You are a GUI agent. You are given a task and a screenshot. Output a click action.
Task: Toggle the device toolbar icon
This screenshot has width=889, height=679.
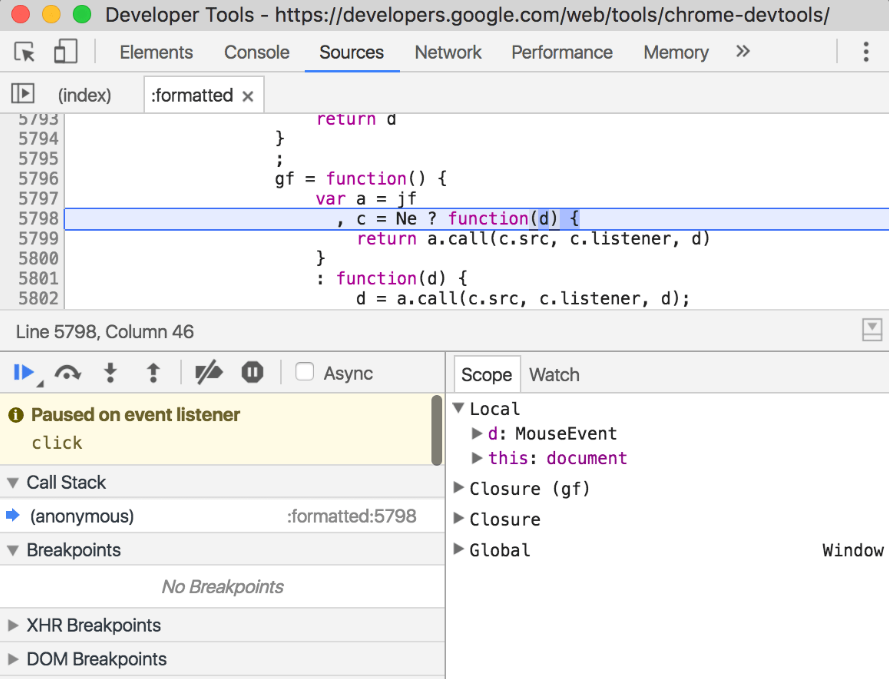pyautogui.click(x=65, y=52)
